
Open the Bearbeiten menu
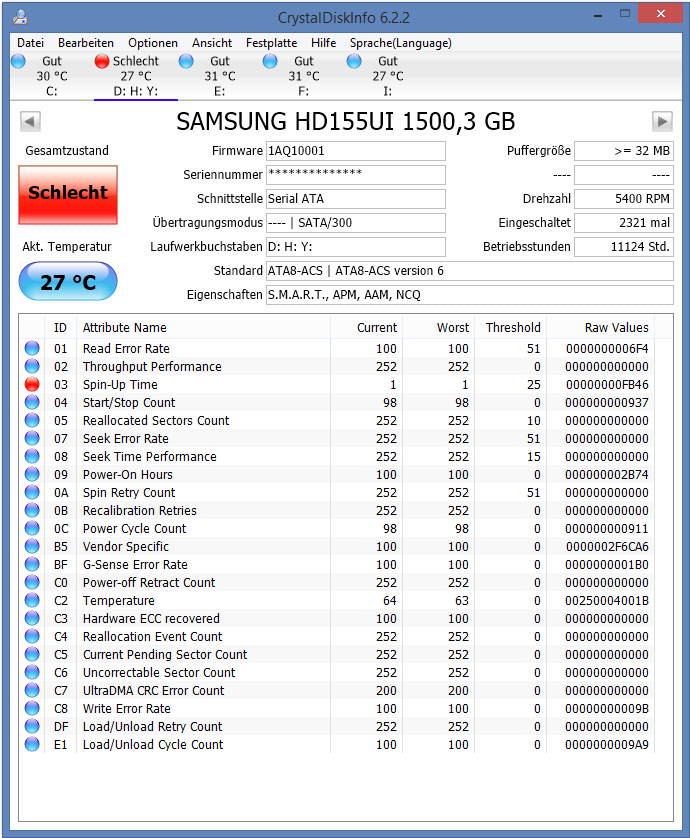tap(86, 43)
